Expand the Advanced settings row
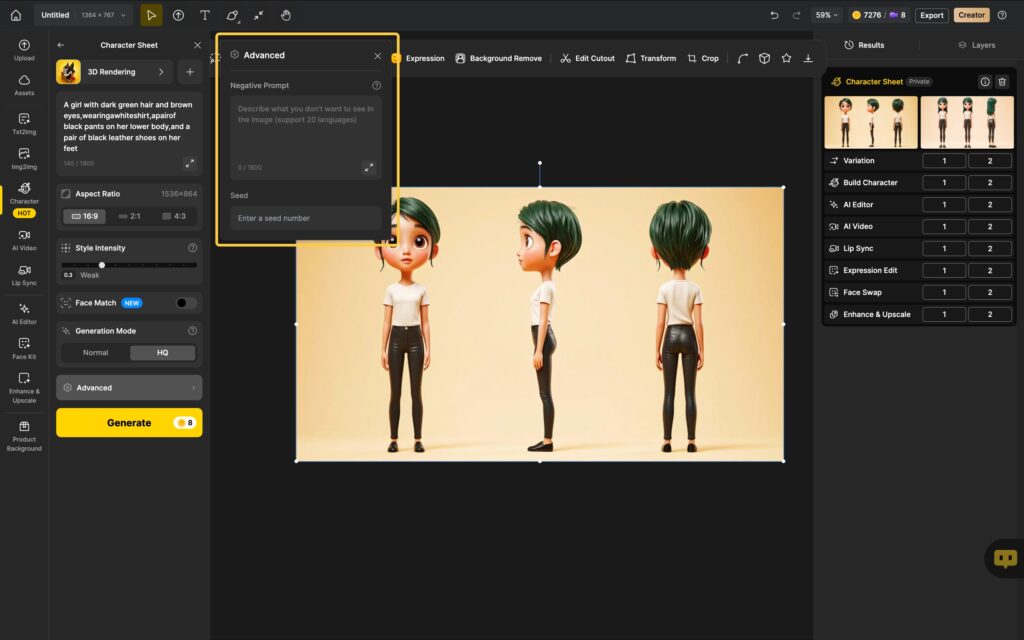This screenshot has width=1024, height=640. tap(129, 388)
